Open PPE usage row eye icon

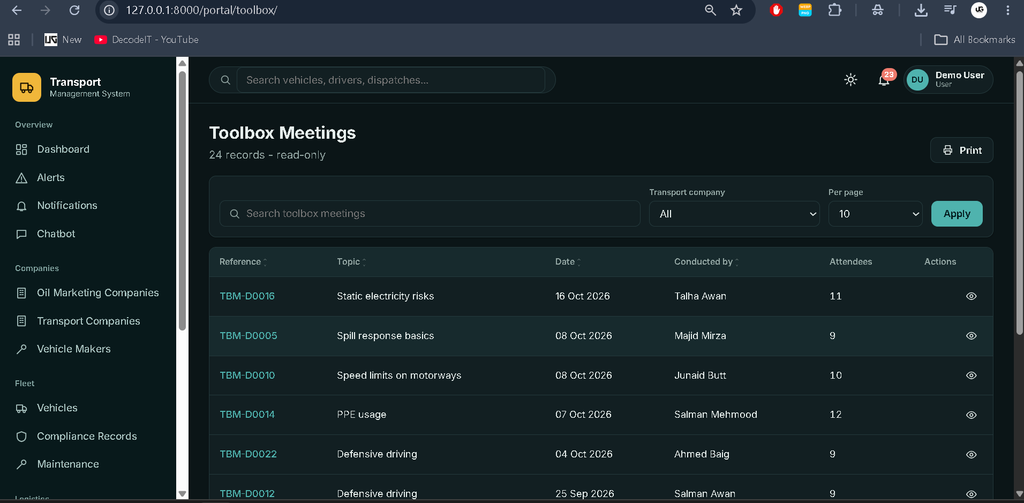tap(971, 415)
